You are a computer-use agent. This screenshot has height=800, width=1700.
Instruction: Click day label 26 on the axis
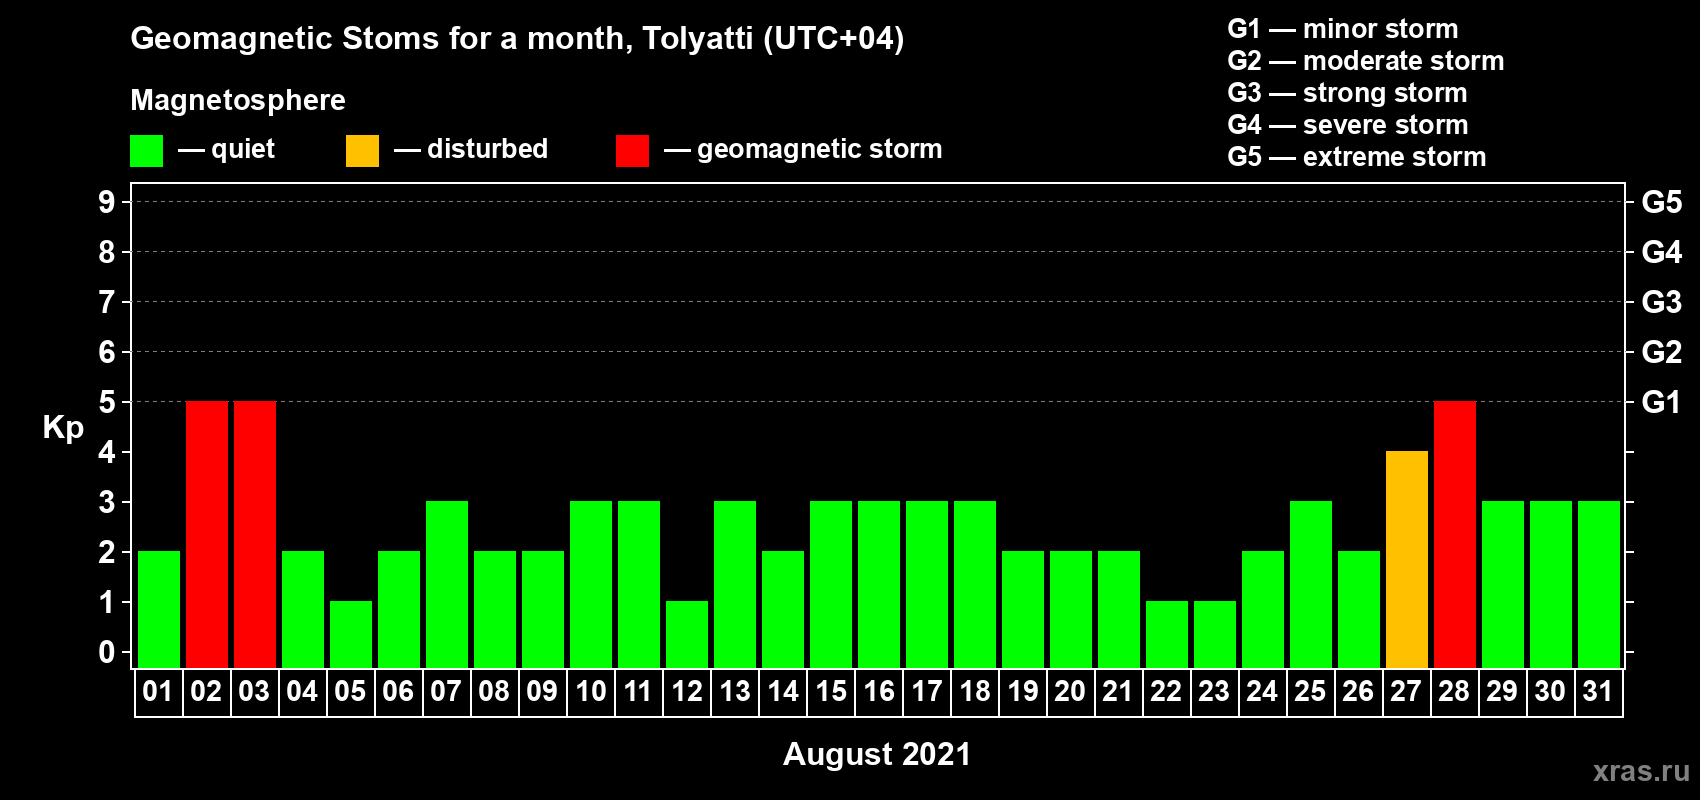1358,691
